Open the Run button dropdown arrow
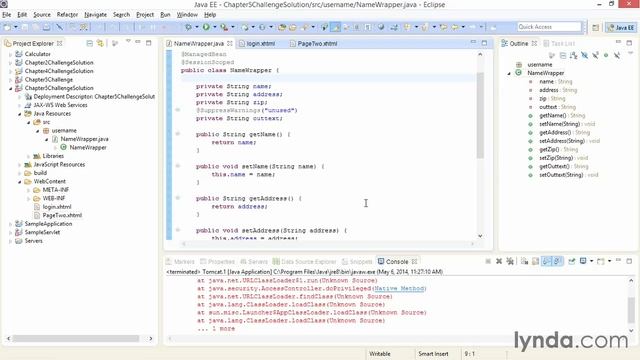The image size is (640, 360). (215, 27)
